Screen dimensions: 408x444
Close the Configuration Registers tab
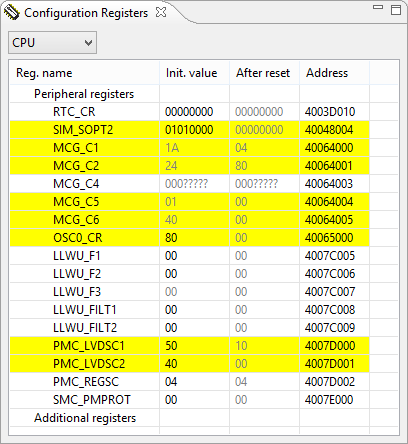[x=161, y=12]
